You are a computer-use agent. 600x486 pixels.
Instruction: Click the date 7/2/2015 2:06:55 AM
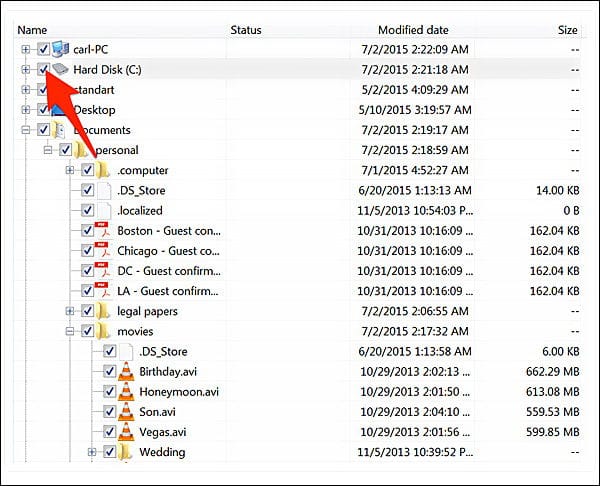[x=415, y=311]
